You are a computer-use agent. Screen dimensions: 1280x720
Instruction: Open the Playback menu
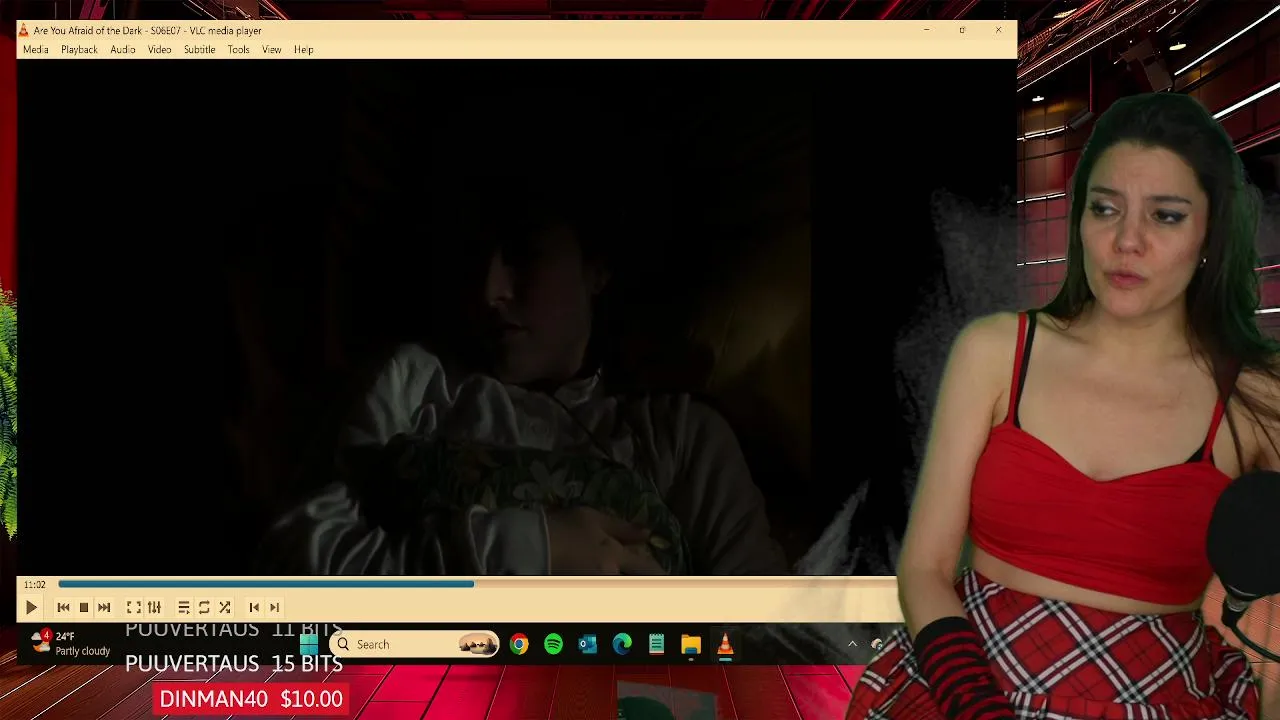(79, 49)
